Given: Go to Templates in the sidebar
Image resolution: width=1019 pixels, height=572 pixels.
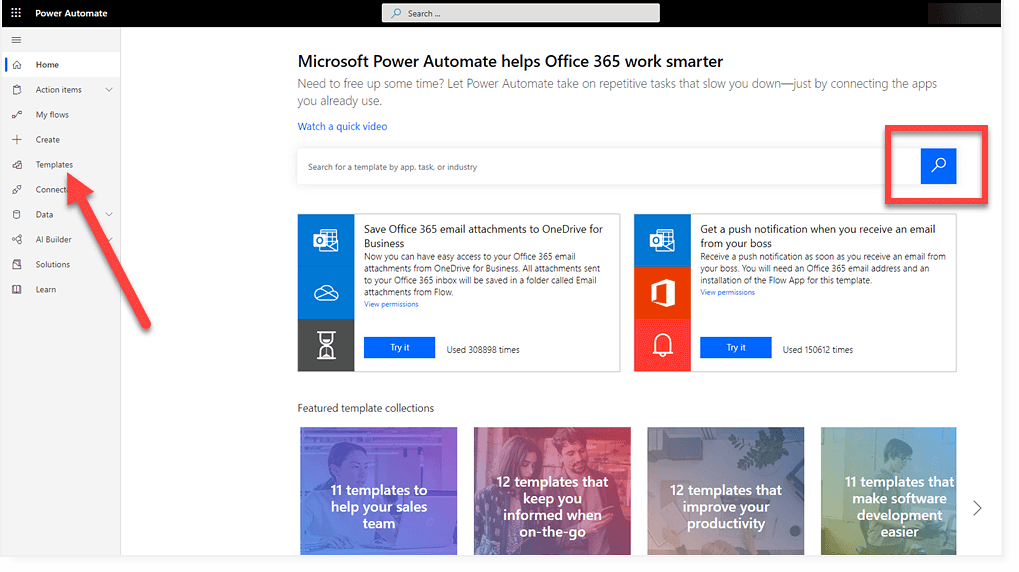Looking at the screenshot, I should click(x=54, y=164).
